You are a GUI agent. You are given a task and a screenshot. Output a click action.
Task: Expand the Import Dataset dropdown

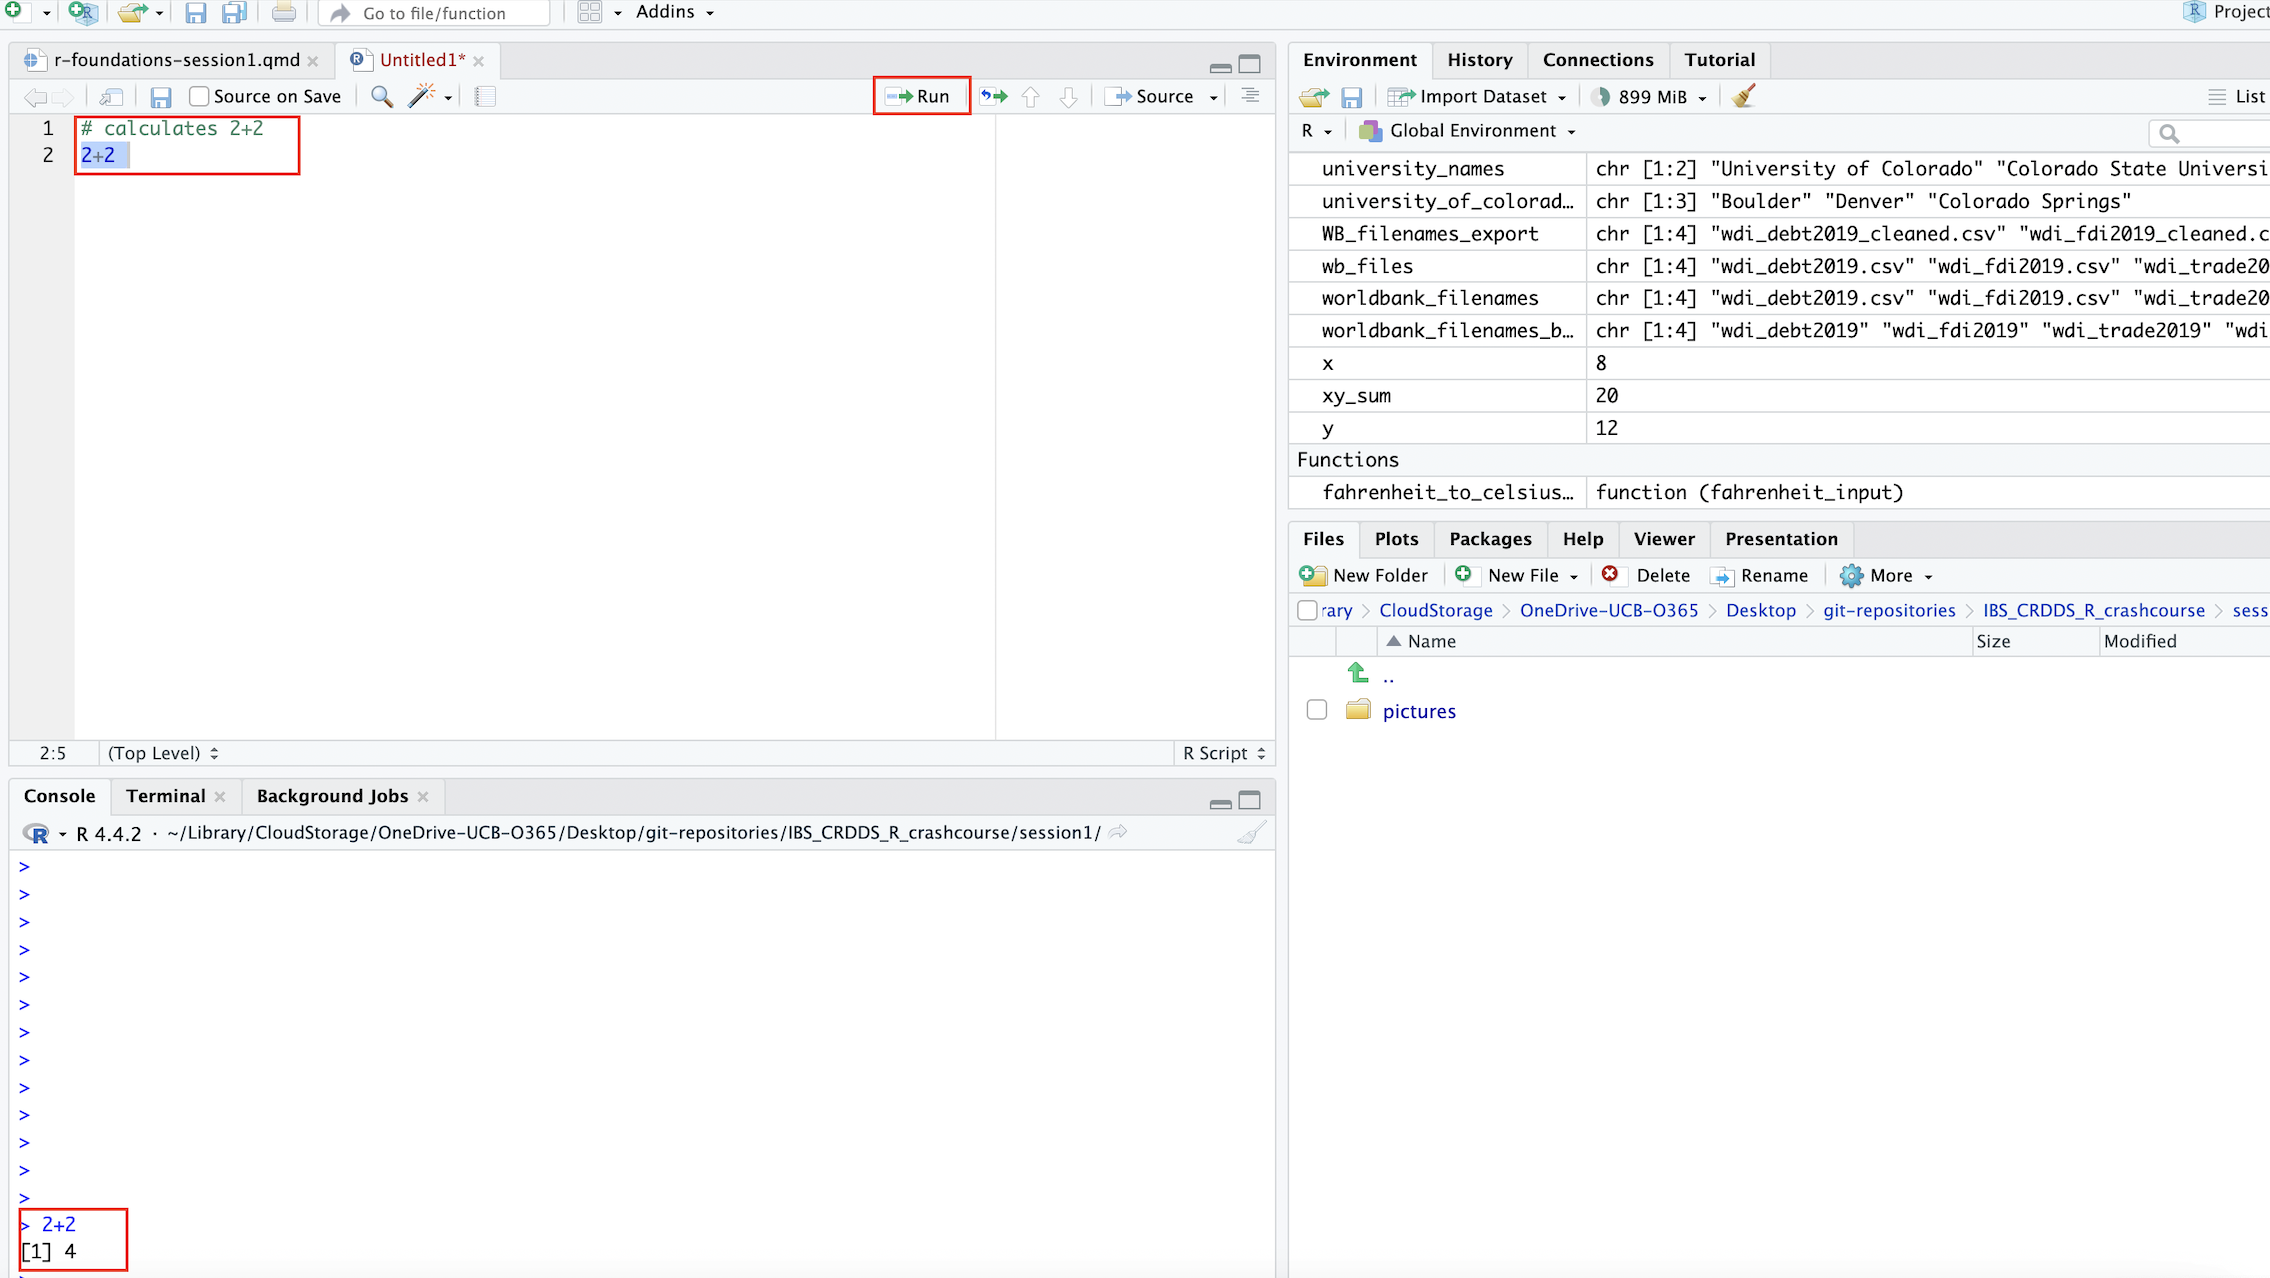click(x=1480, y=96)
